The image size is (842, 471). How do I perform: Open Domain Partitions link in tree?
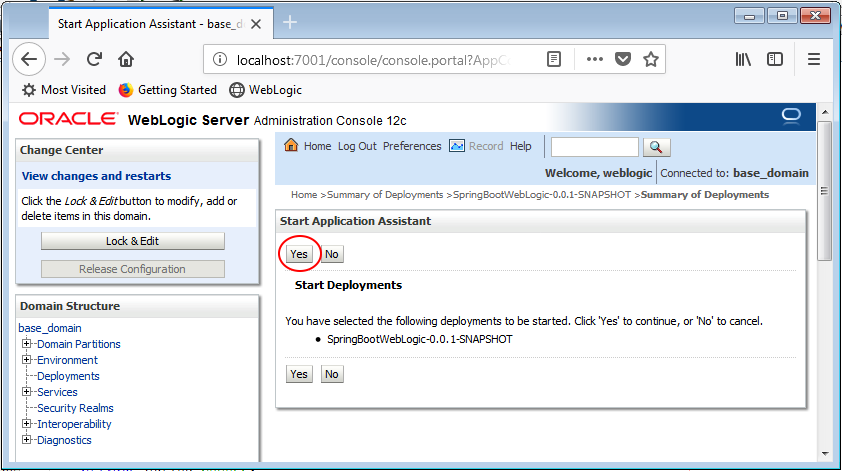pos(79,344)
